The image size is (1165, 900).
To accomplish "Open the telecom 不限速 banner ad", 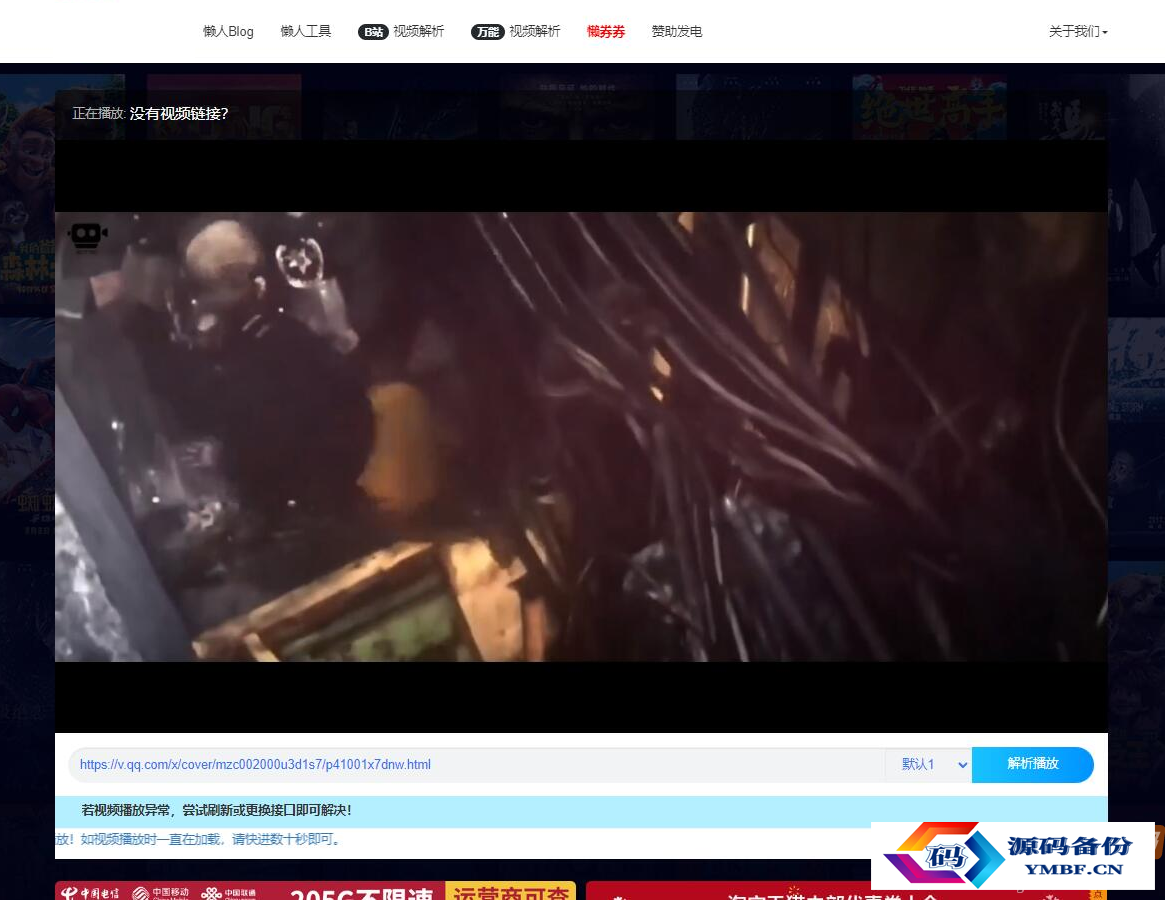I will 316,890.
